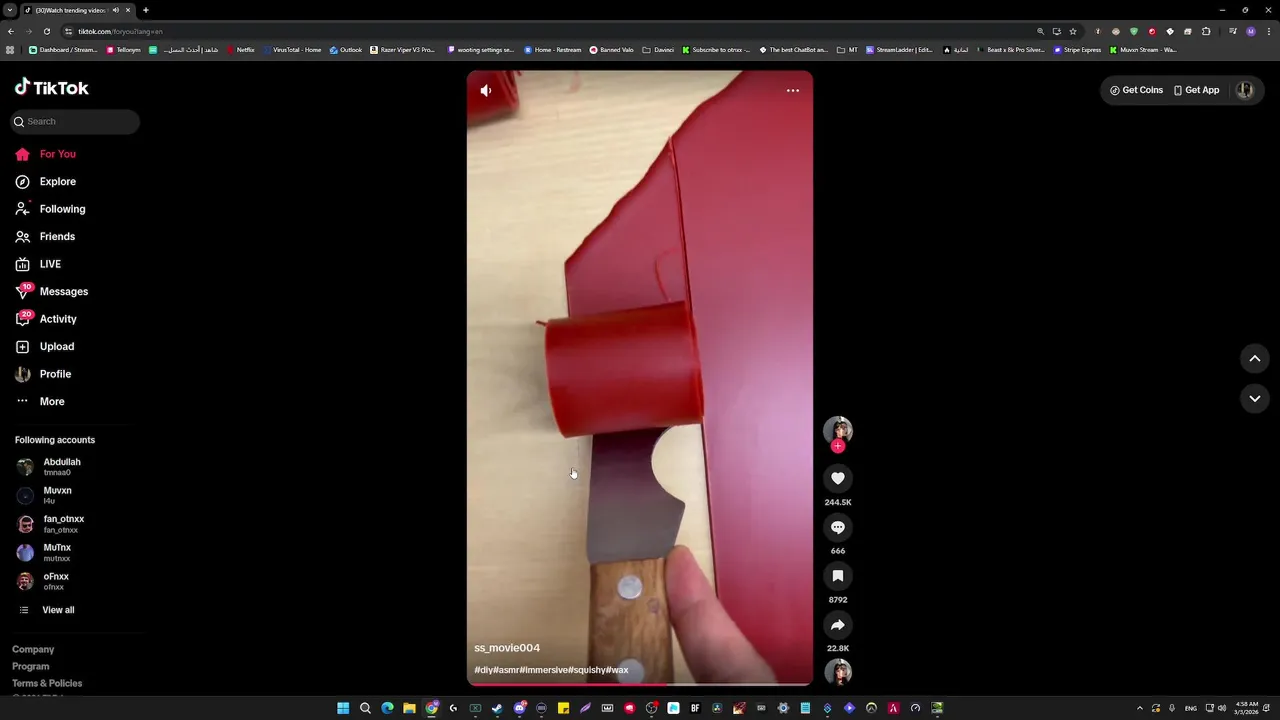Screen dimensions: 1280x720
Task: Show hidden system tray icons
Action: coord(1140,708)
